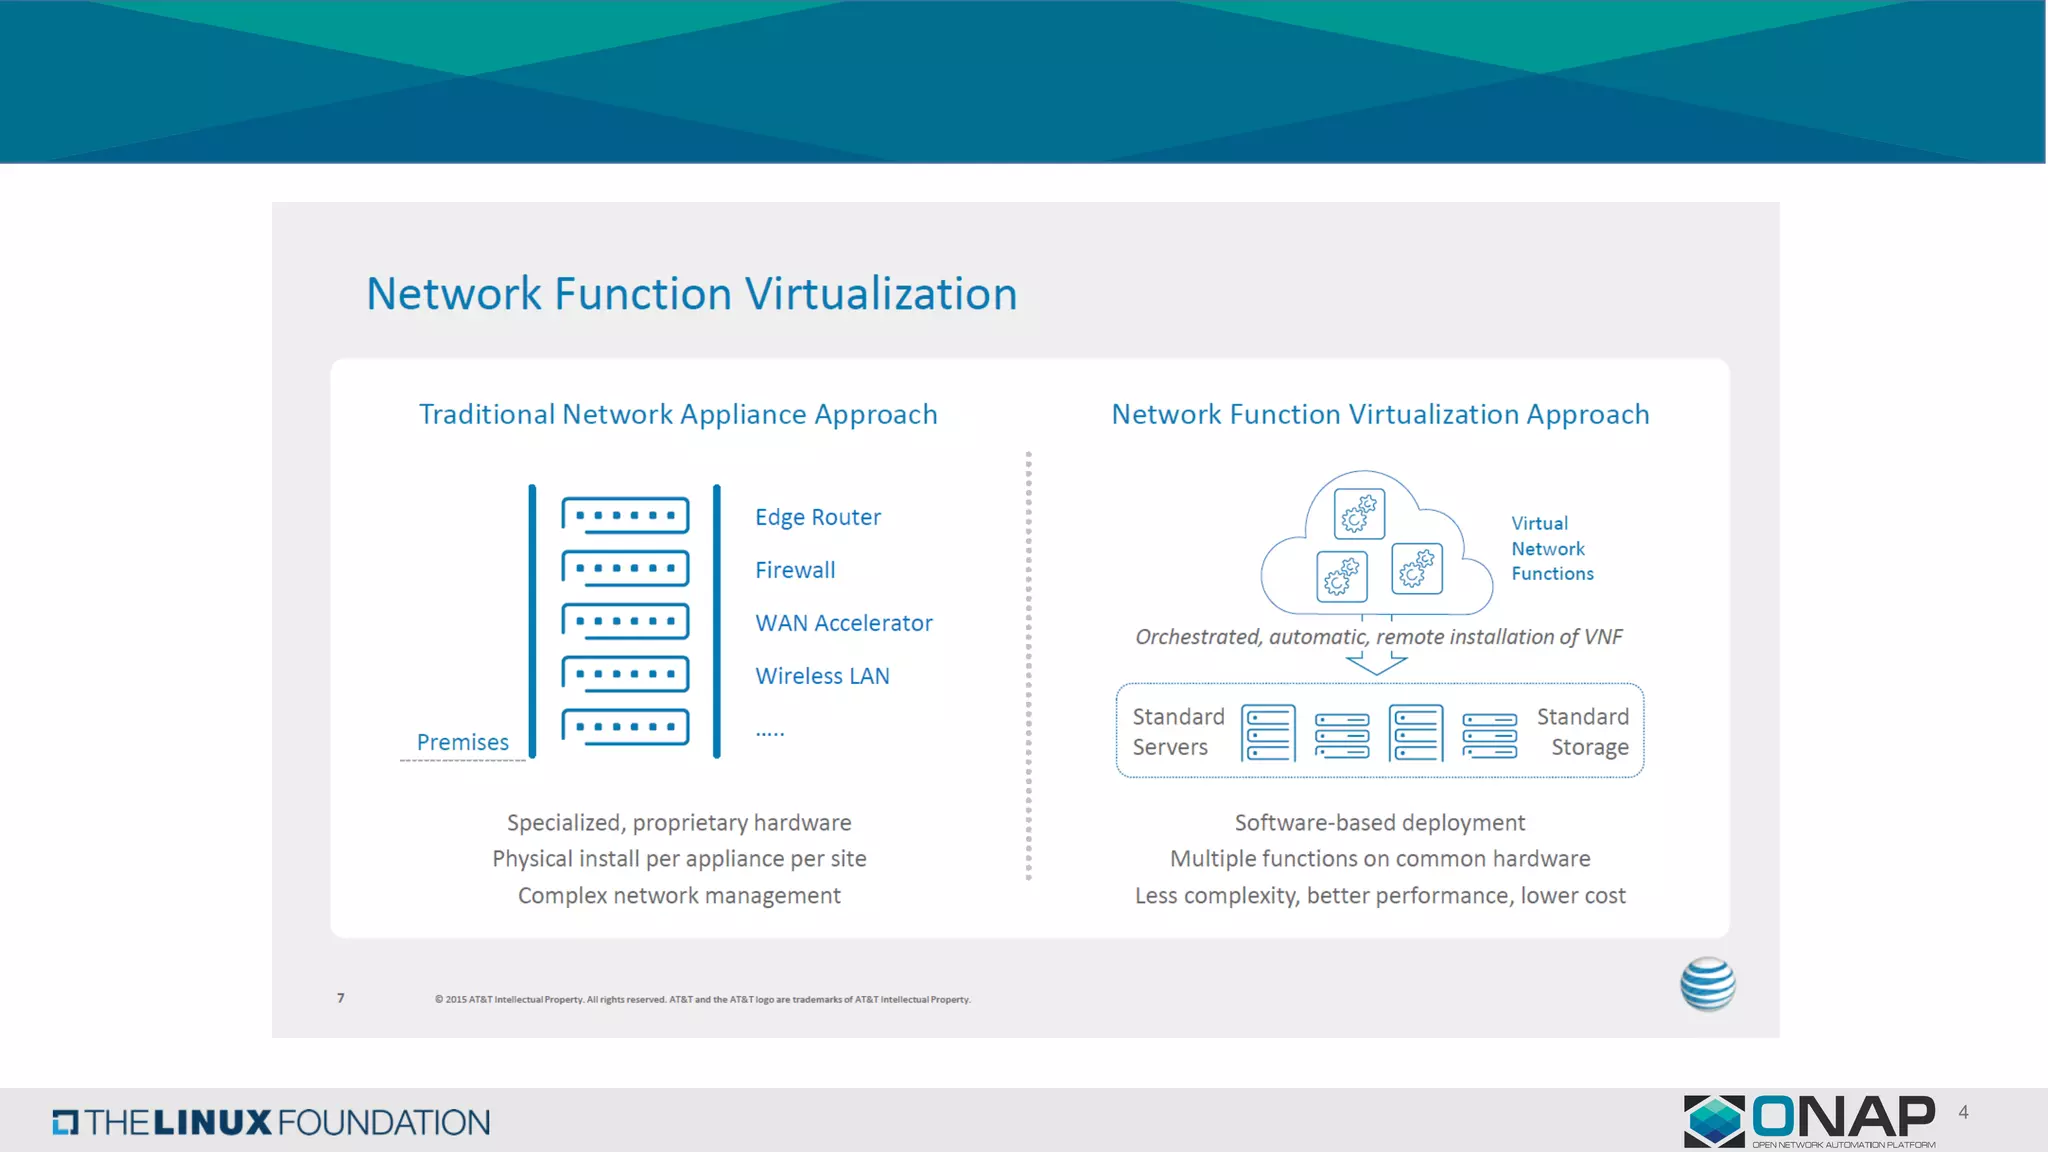Click the top gear icon in cloud
The height and width of the screenshot is (1152, 2048).
coord(1359,514)
